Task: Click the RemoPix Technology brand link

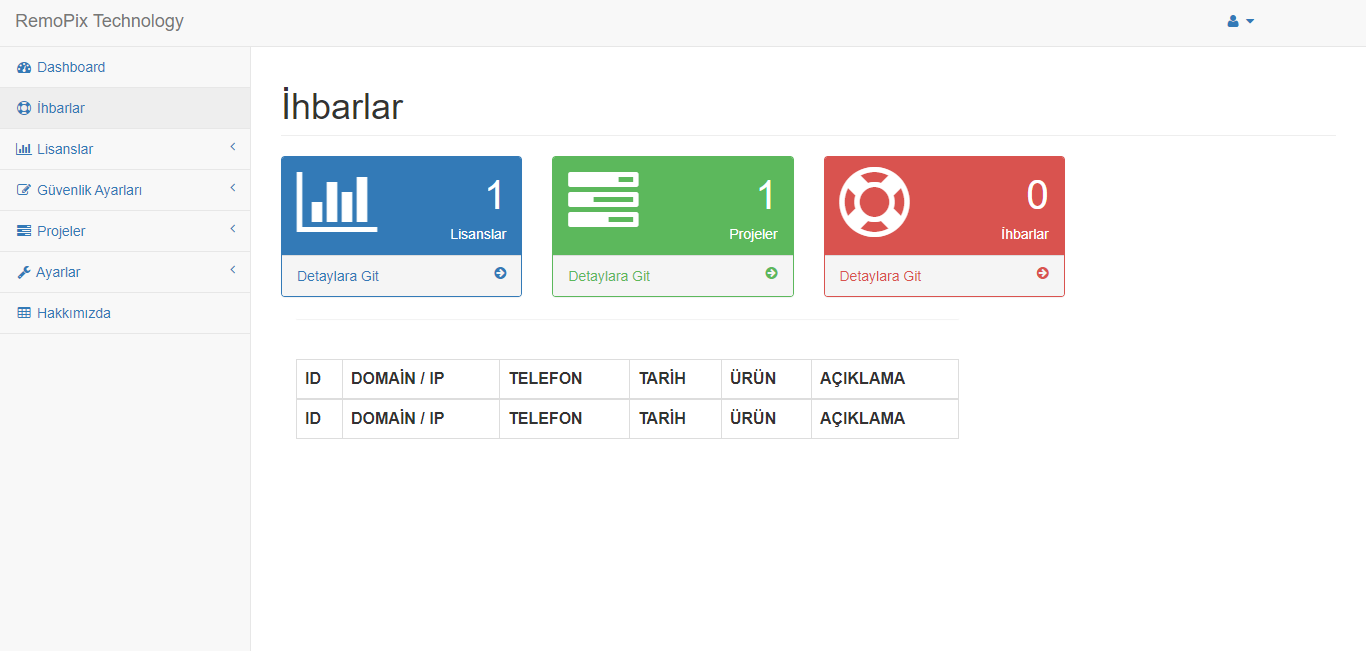Action: (99, 21)
